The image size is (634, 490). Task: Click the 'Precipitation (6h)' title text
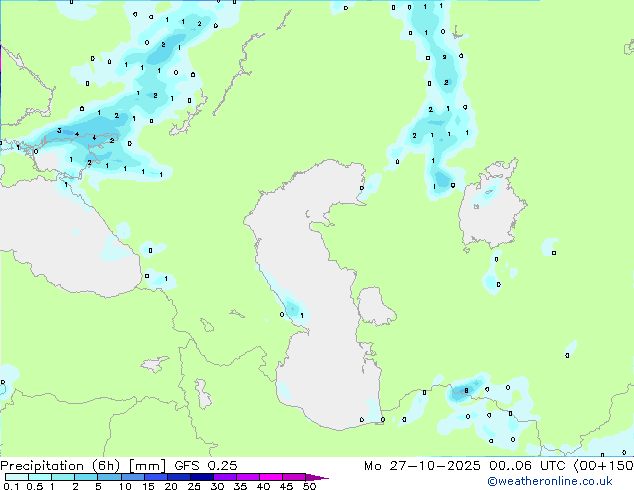click(60, 466)
